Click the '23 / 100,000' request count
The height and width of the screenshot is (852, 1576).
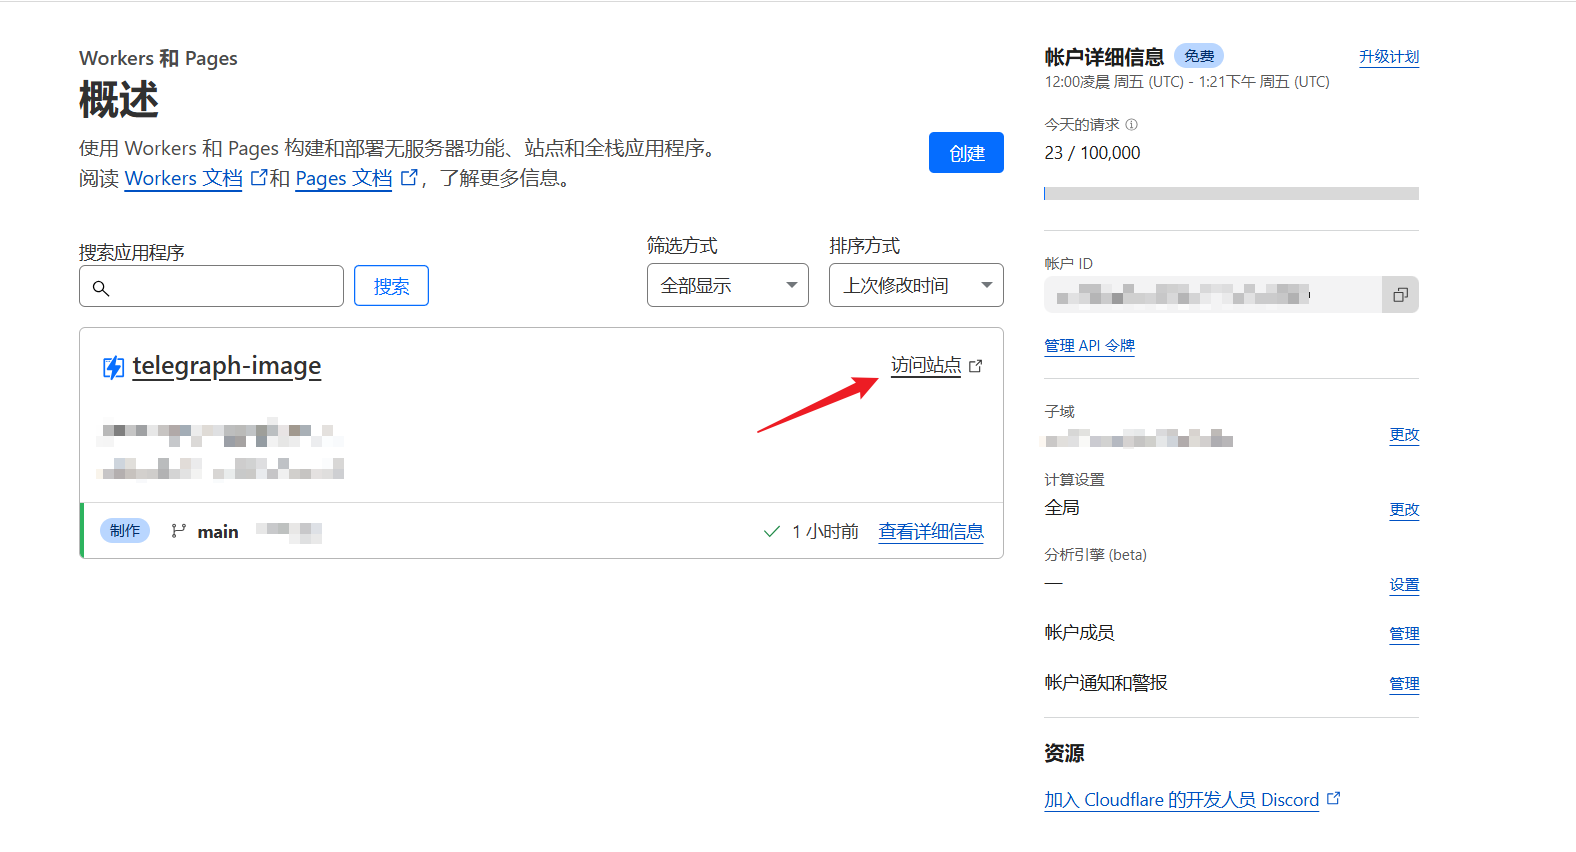coord(1092,153)
